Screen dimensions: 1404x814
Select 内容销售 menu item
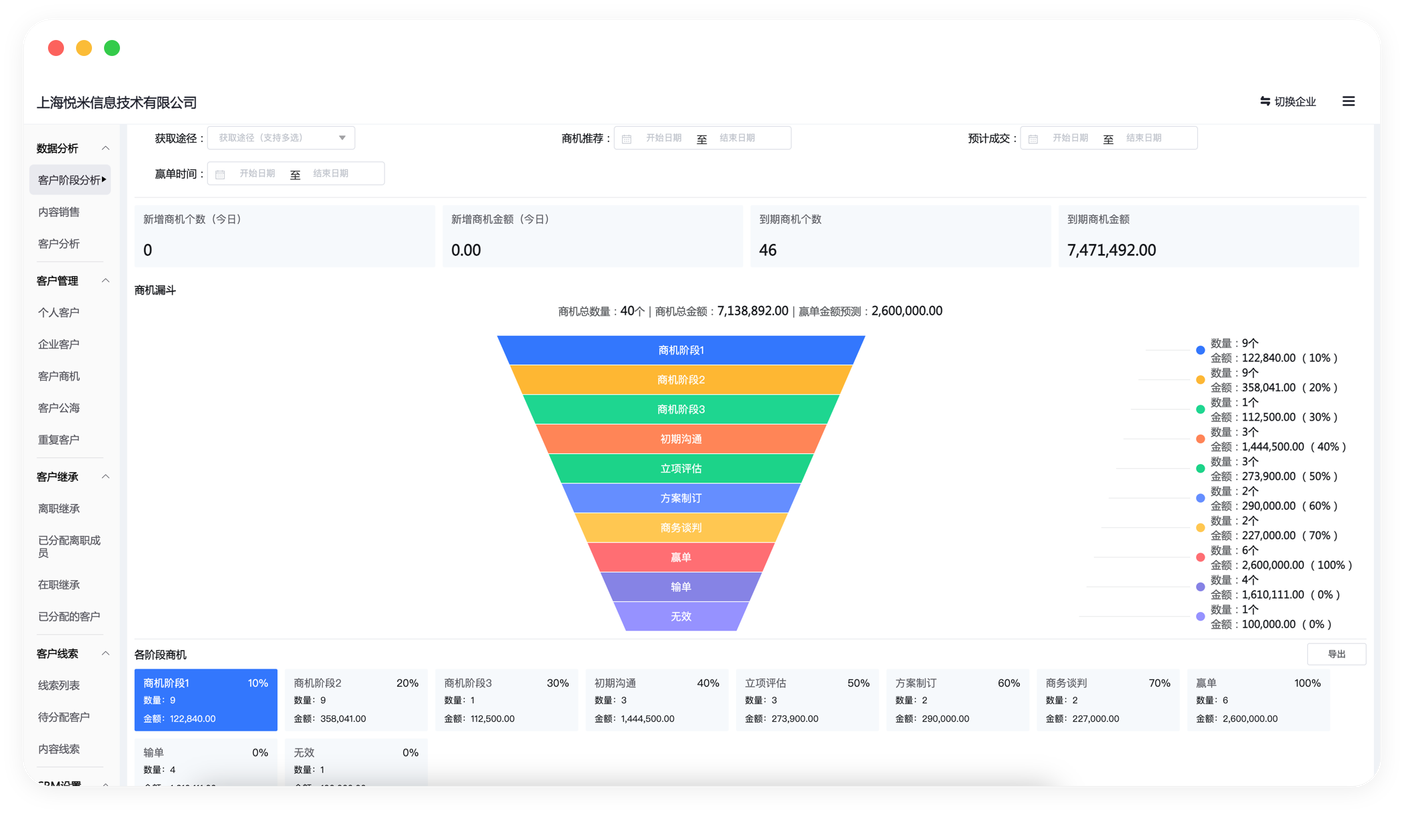pos(59,212)
